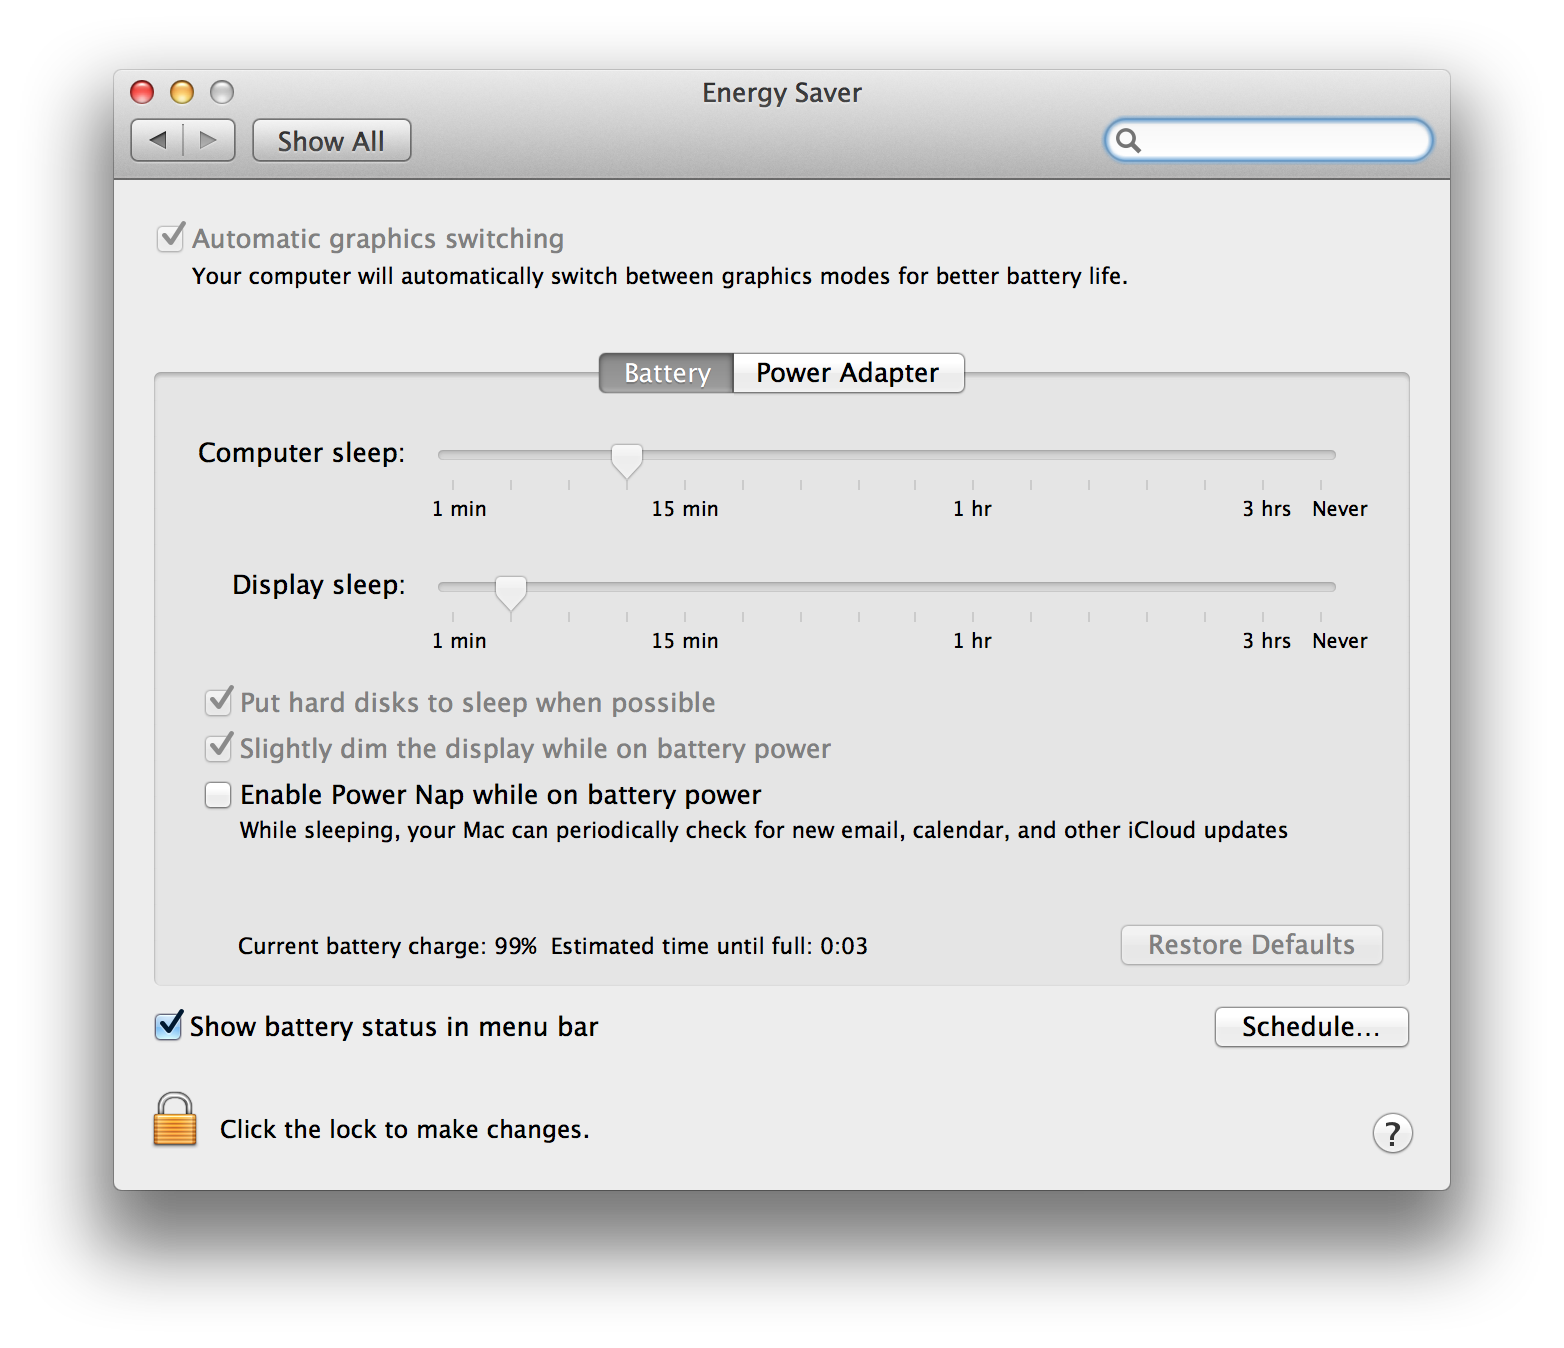Click the "Display sleep:" label
Image resolution: width=1564 pixels, height=1348 pixels.
point(319,585)
